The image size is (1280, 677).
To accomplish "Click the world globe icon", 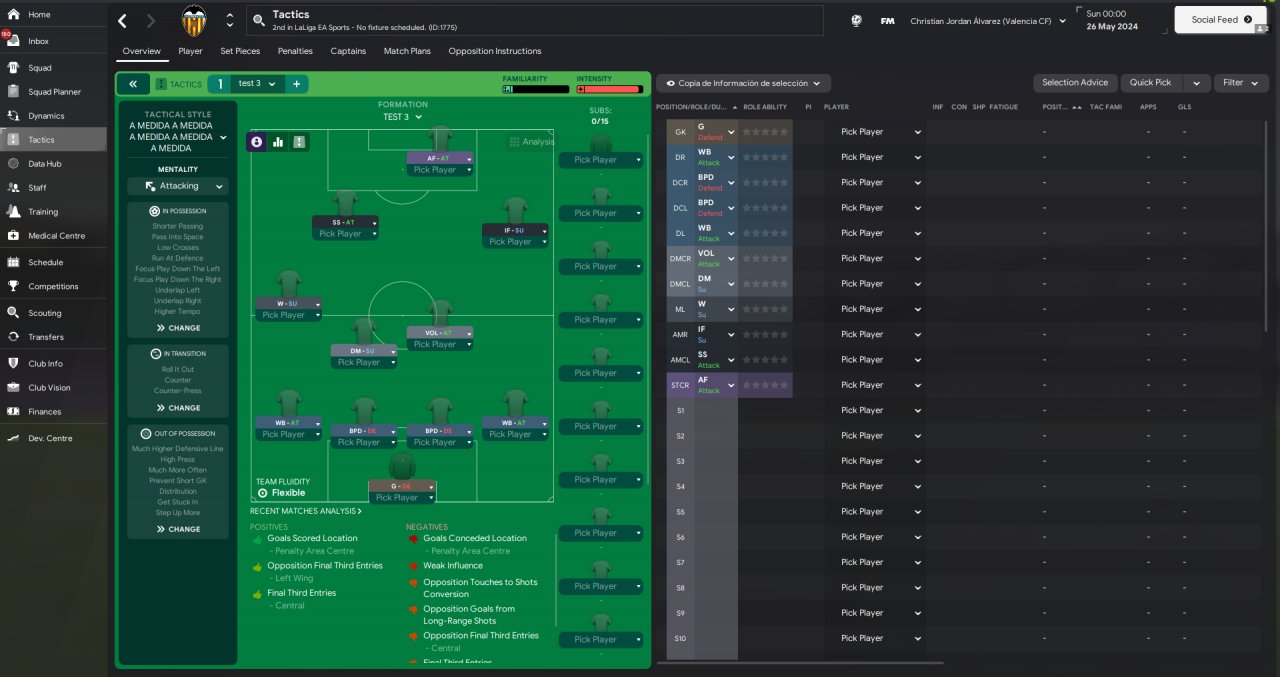I will pyautogui.click(x=856, y=20).
